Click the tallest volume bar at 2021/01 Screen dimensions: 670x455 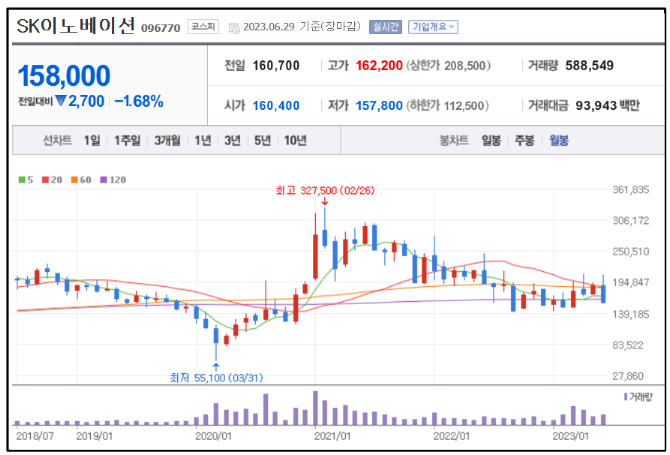[x=315, y=408]
